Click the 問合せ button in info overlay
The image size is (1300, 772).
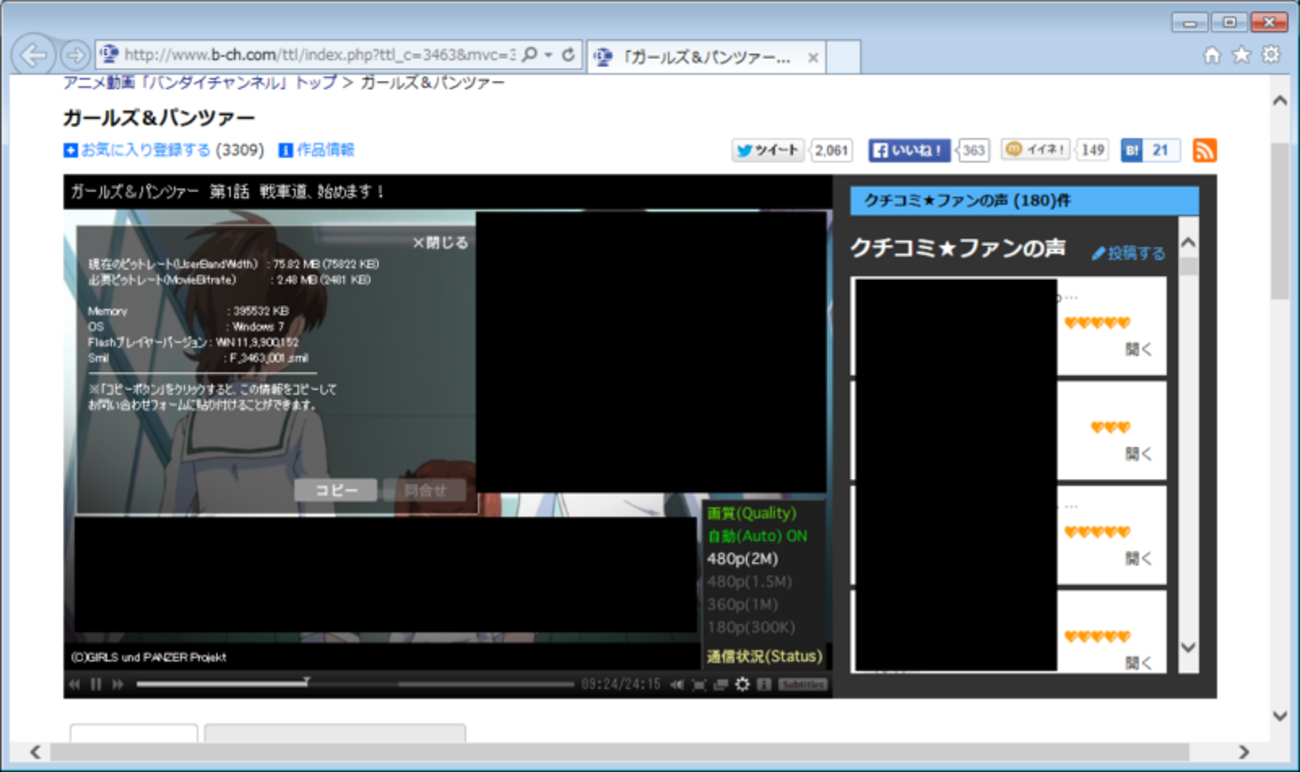[425, 490]
